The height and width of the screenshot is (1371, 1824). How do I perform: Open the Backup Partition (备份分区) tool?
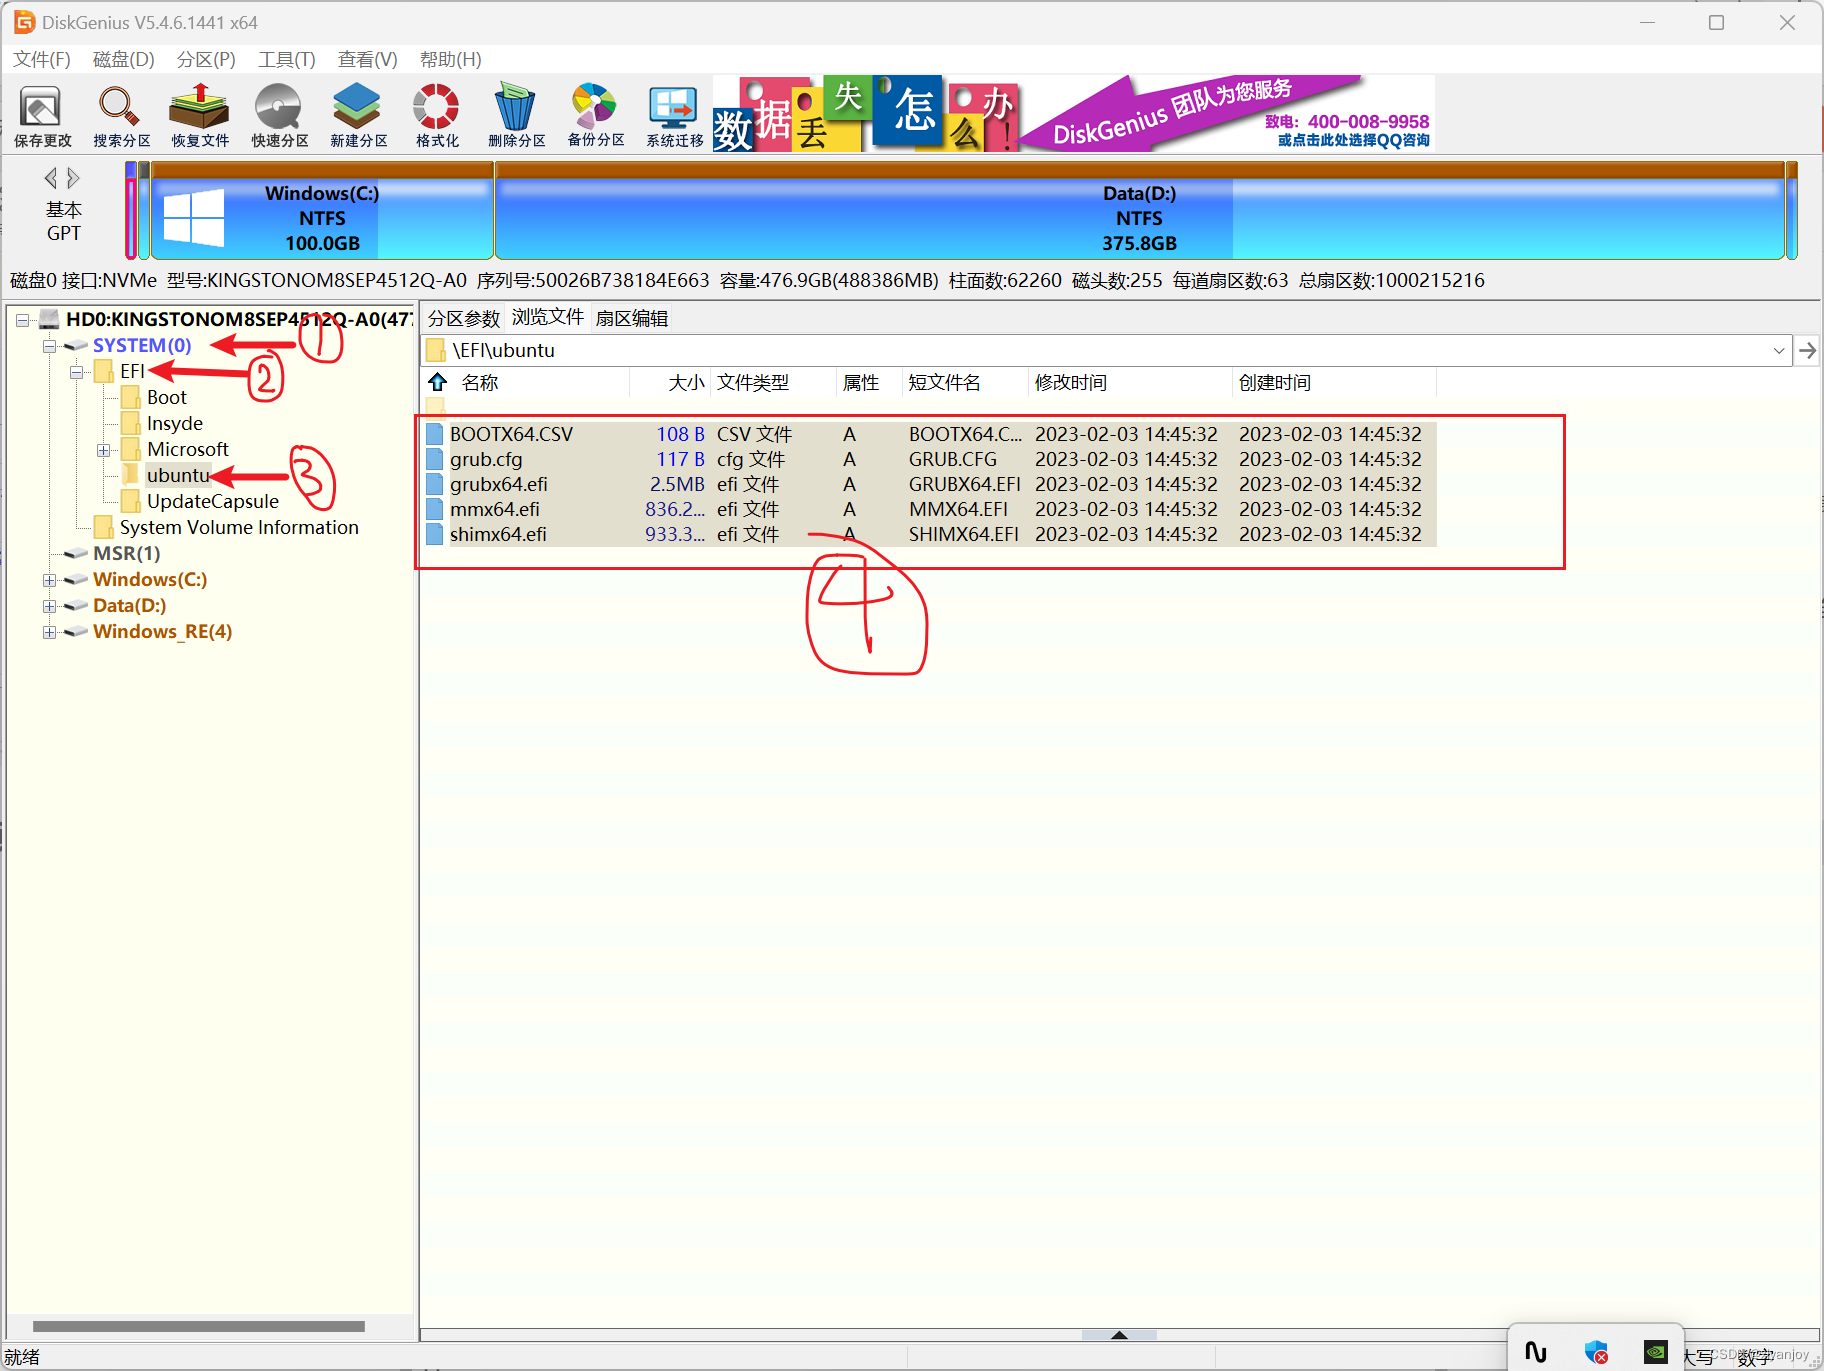pos(595,115)
